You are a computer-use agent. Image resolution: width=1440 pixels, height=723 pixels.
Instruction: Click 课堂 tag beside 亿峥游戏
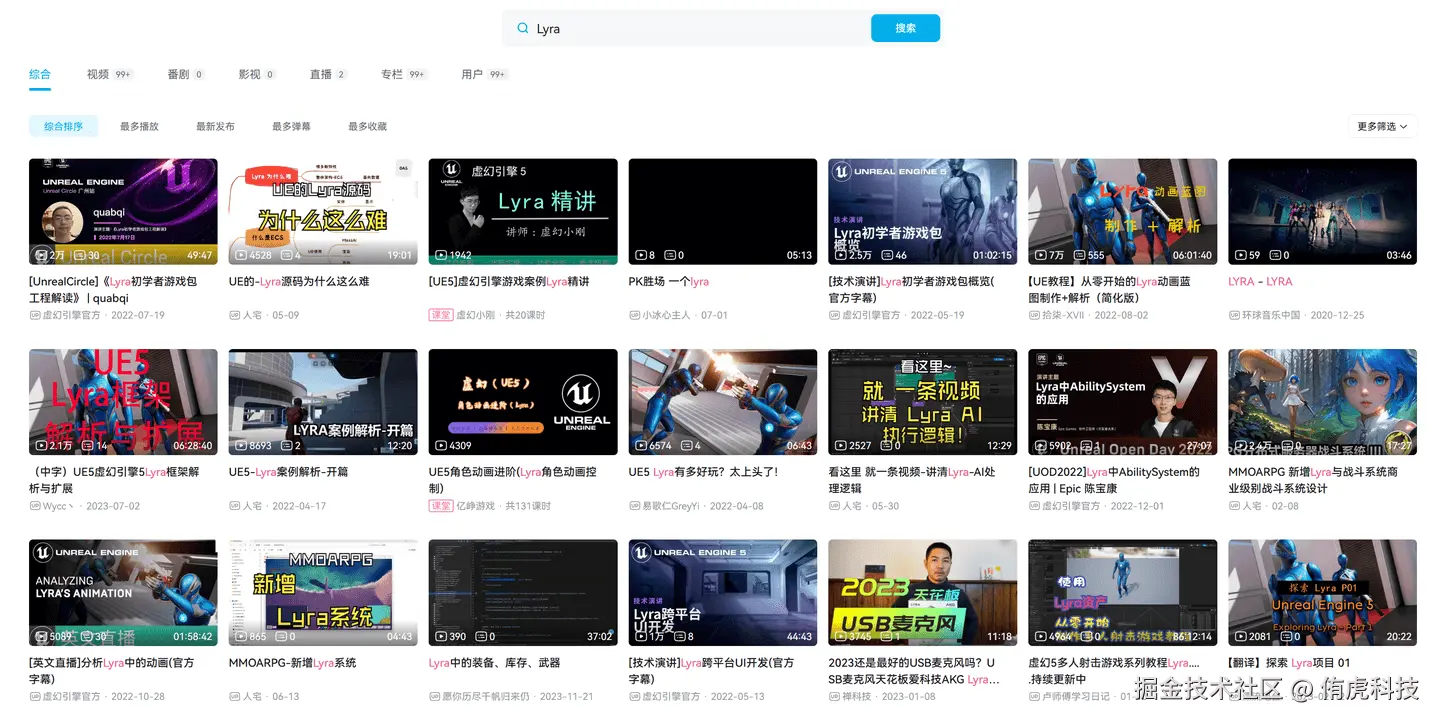point(441,506)
